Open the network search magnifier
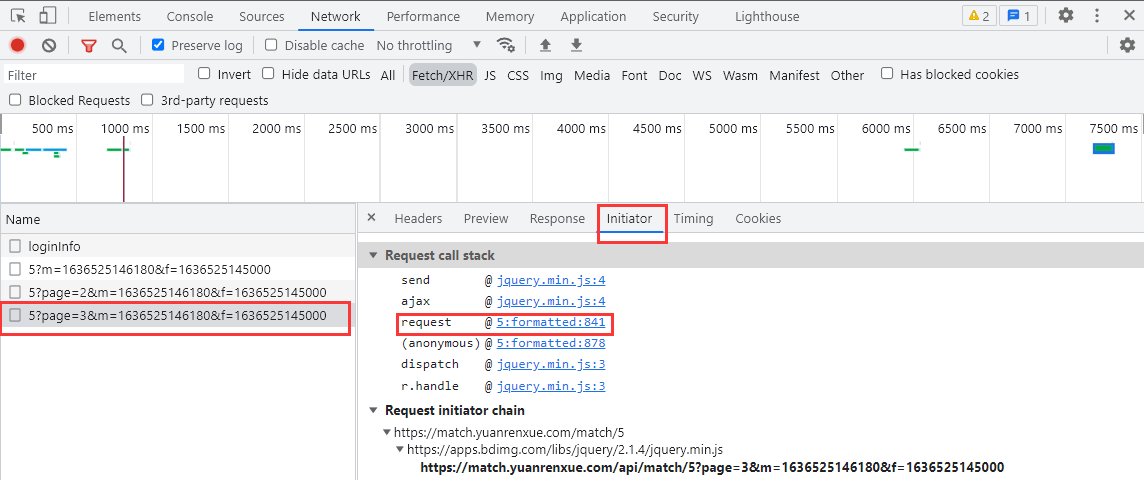 pyautogui.click(x=119, y=46)
